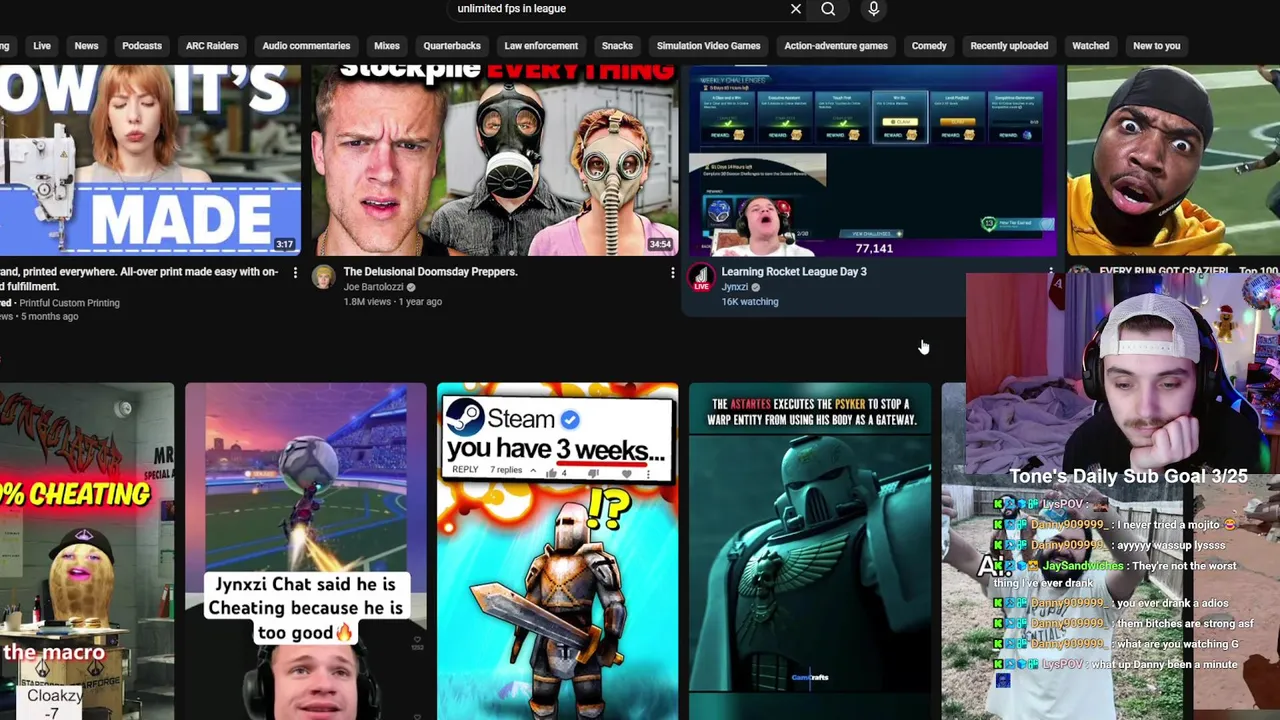Open the Learning Rocket League stream thumbnail

coord(872,160)
